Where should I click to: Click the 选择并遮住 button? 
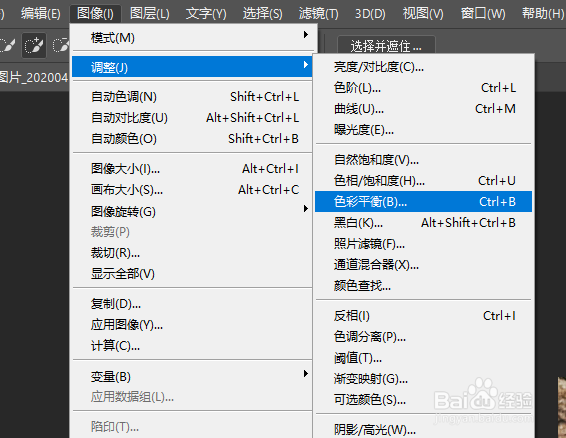[x=386, y=46]
